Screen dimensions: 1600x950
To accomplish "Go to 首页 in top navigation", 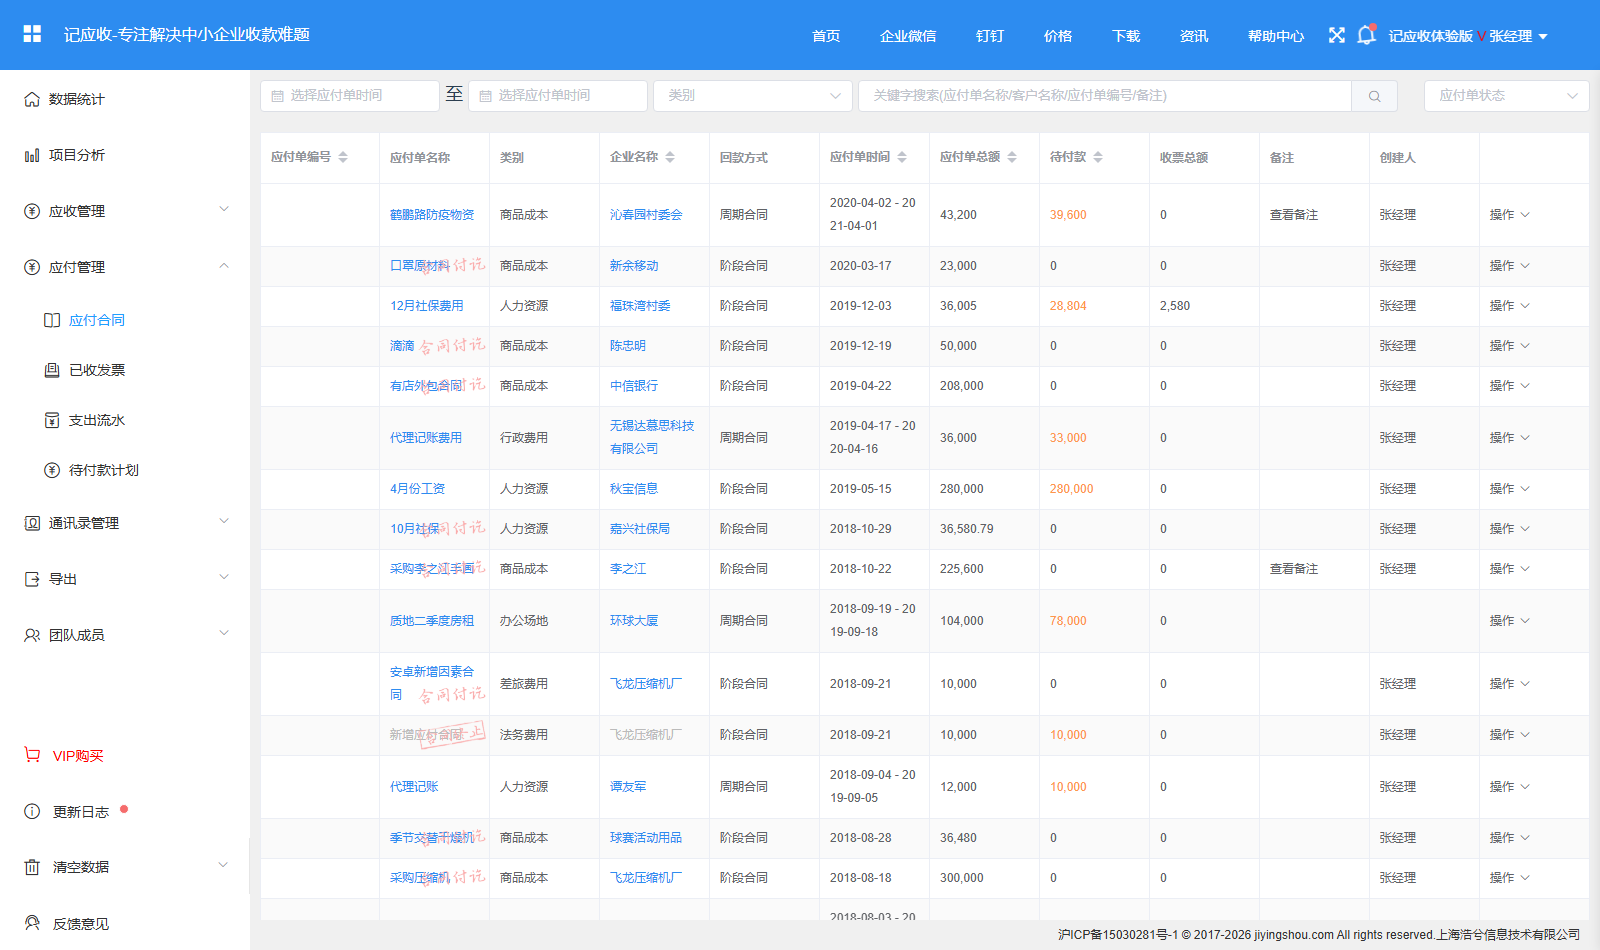I will coord(826,36).
